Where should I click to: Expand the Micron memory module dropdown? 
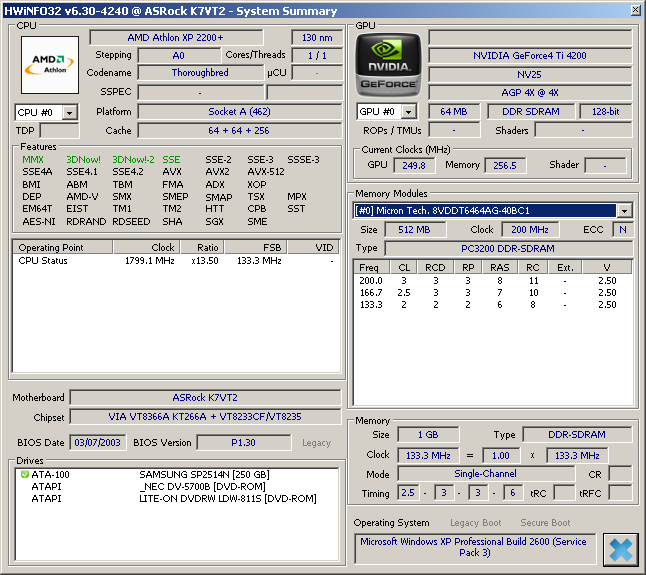pyautogui.click(x=624, y=211)
